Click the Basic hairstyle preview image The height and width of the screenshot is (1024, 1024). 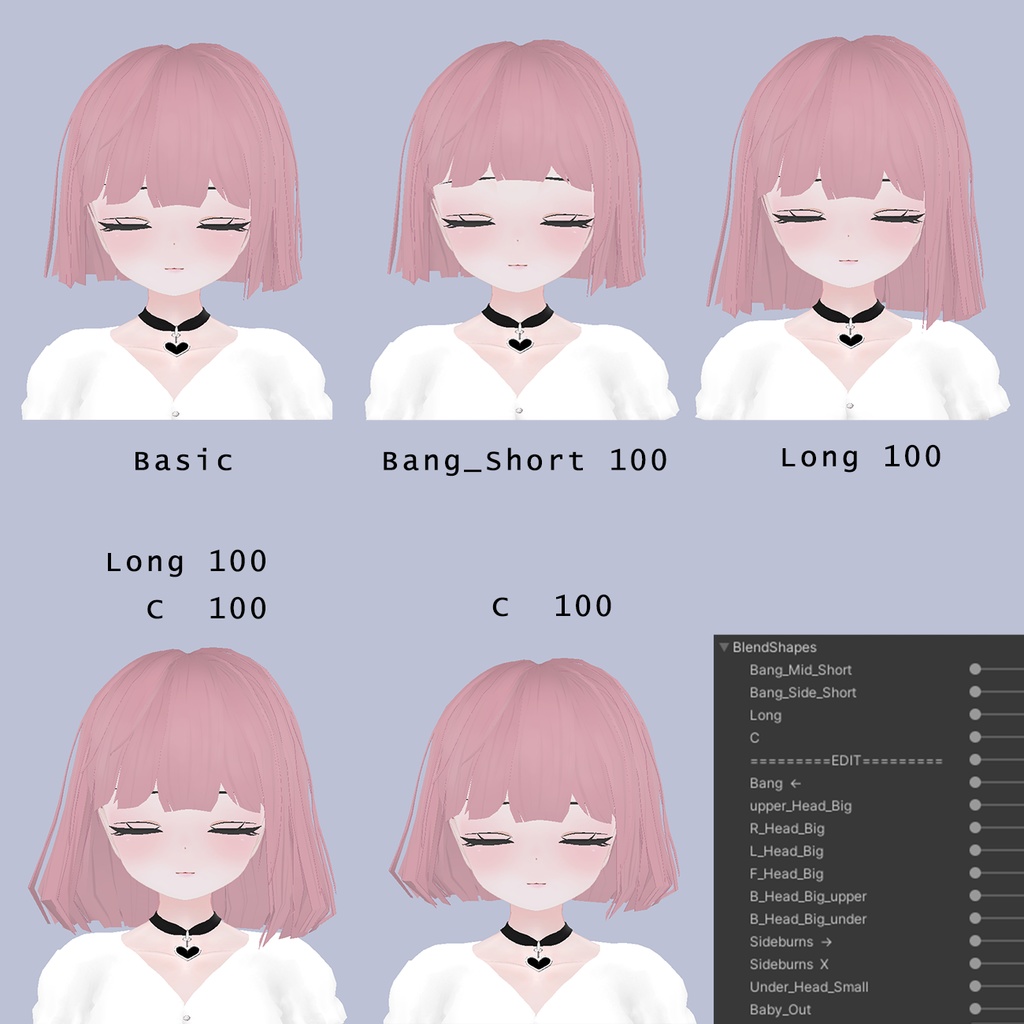(180, 220)
